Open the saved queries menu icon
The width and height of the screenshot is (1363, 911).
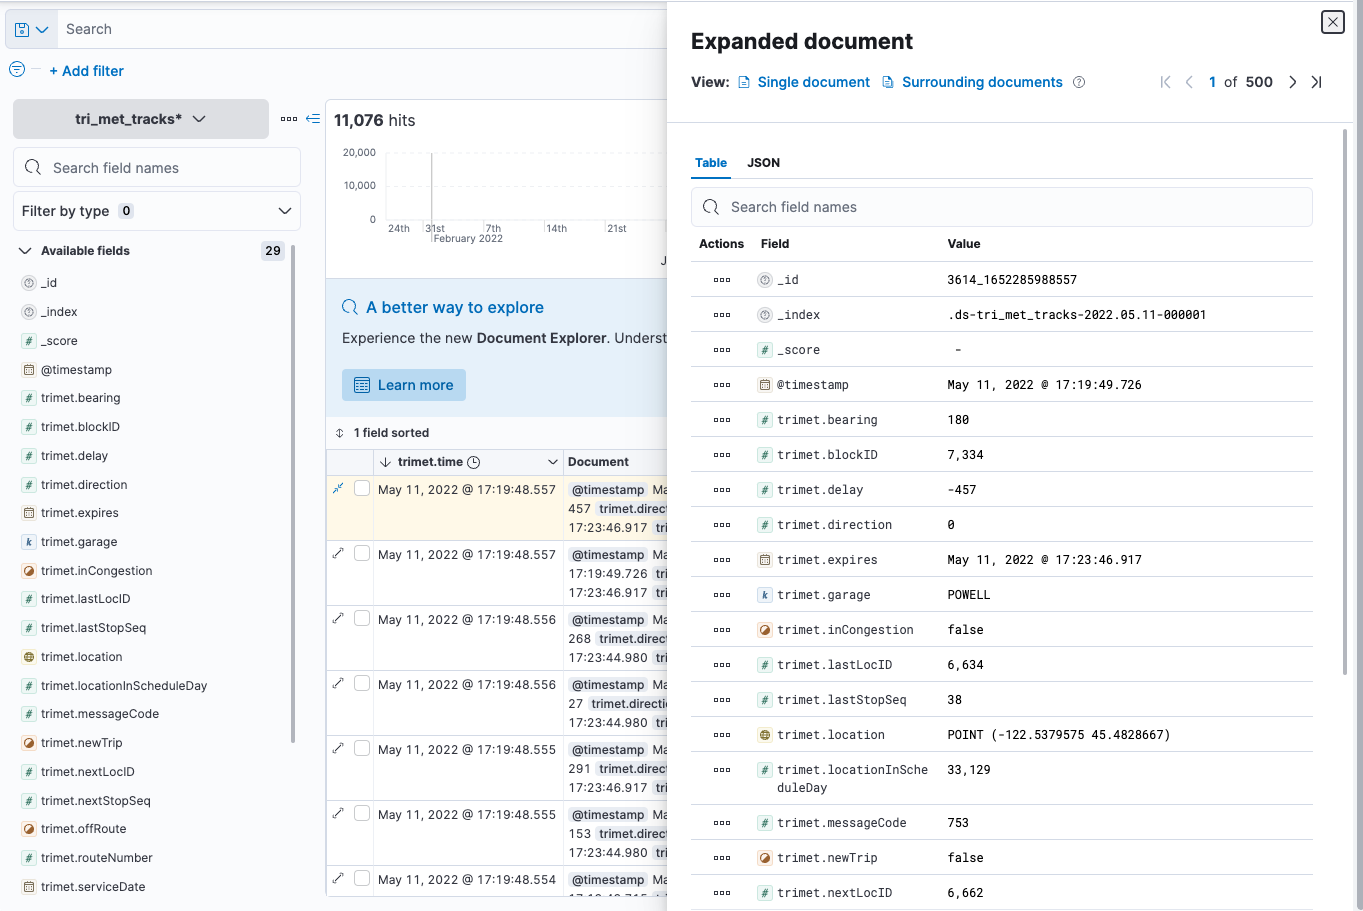tap(31, 30)
